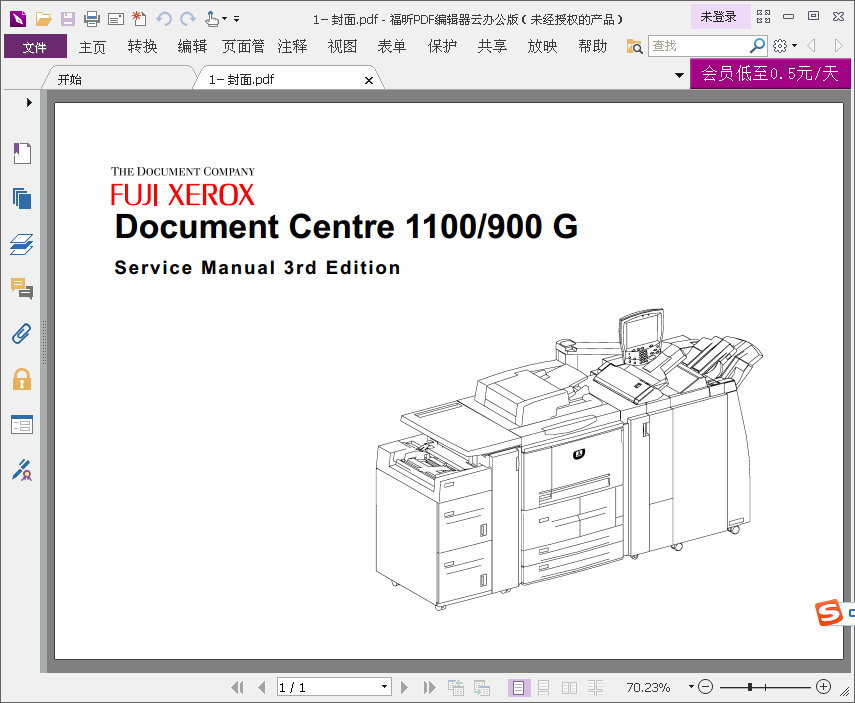The image size is (855, 703).
Task: Expand the left navigation panel arrow
Action: (x=29, y=103)
